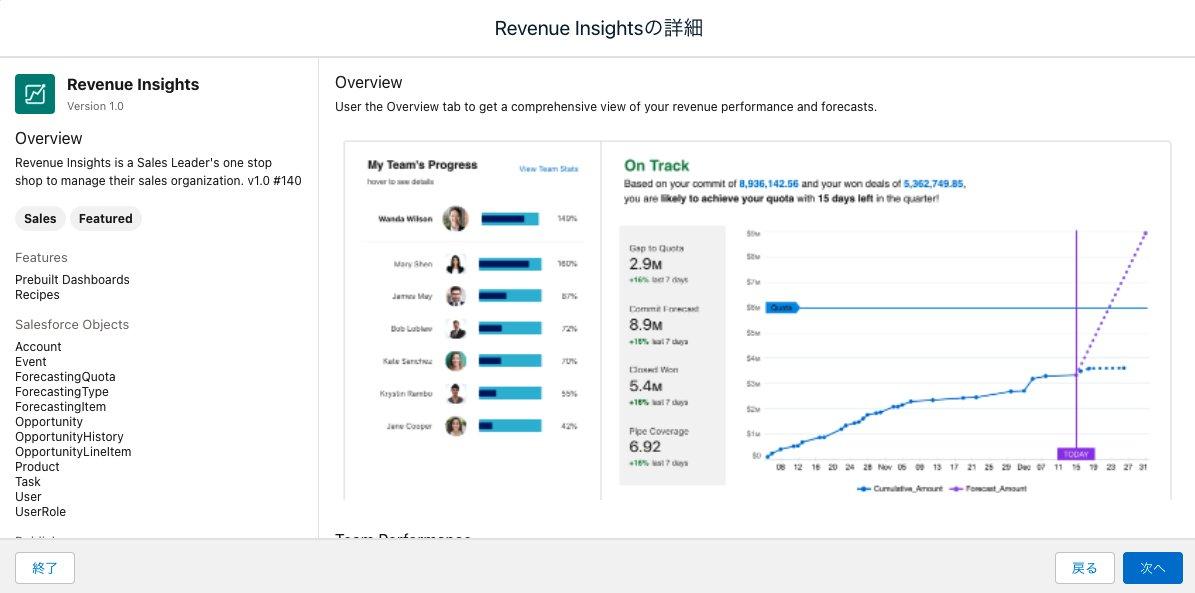Viewport: 1195px width, 593px height.
Task: Click 'ForecastingQuota' object entry
Action: (66, 377)
